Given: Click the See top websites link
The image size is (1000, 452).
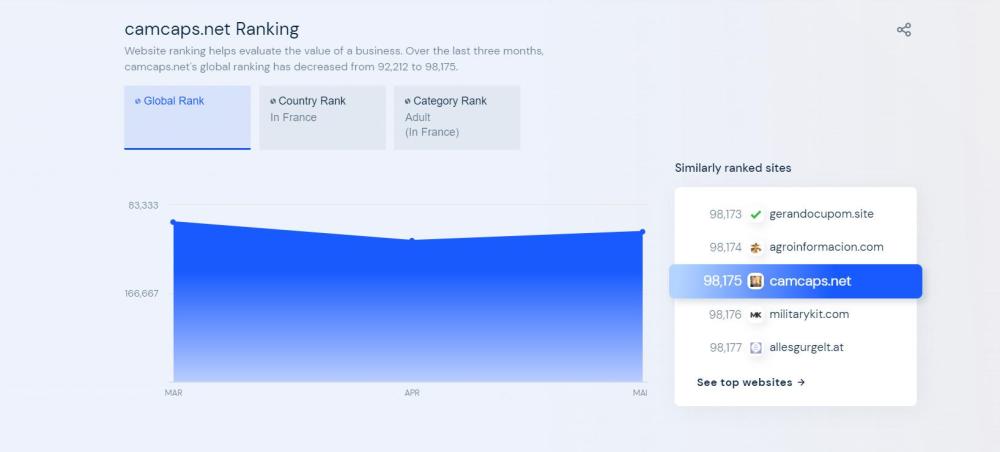Looking at the screenshot, I should [x=750, y=382].
